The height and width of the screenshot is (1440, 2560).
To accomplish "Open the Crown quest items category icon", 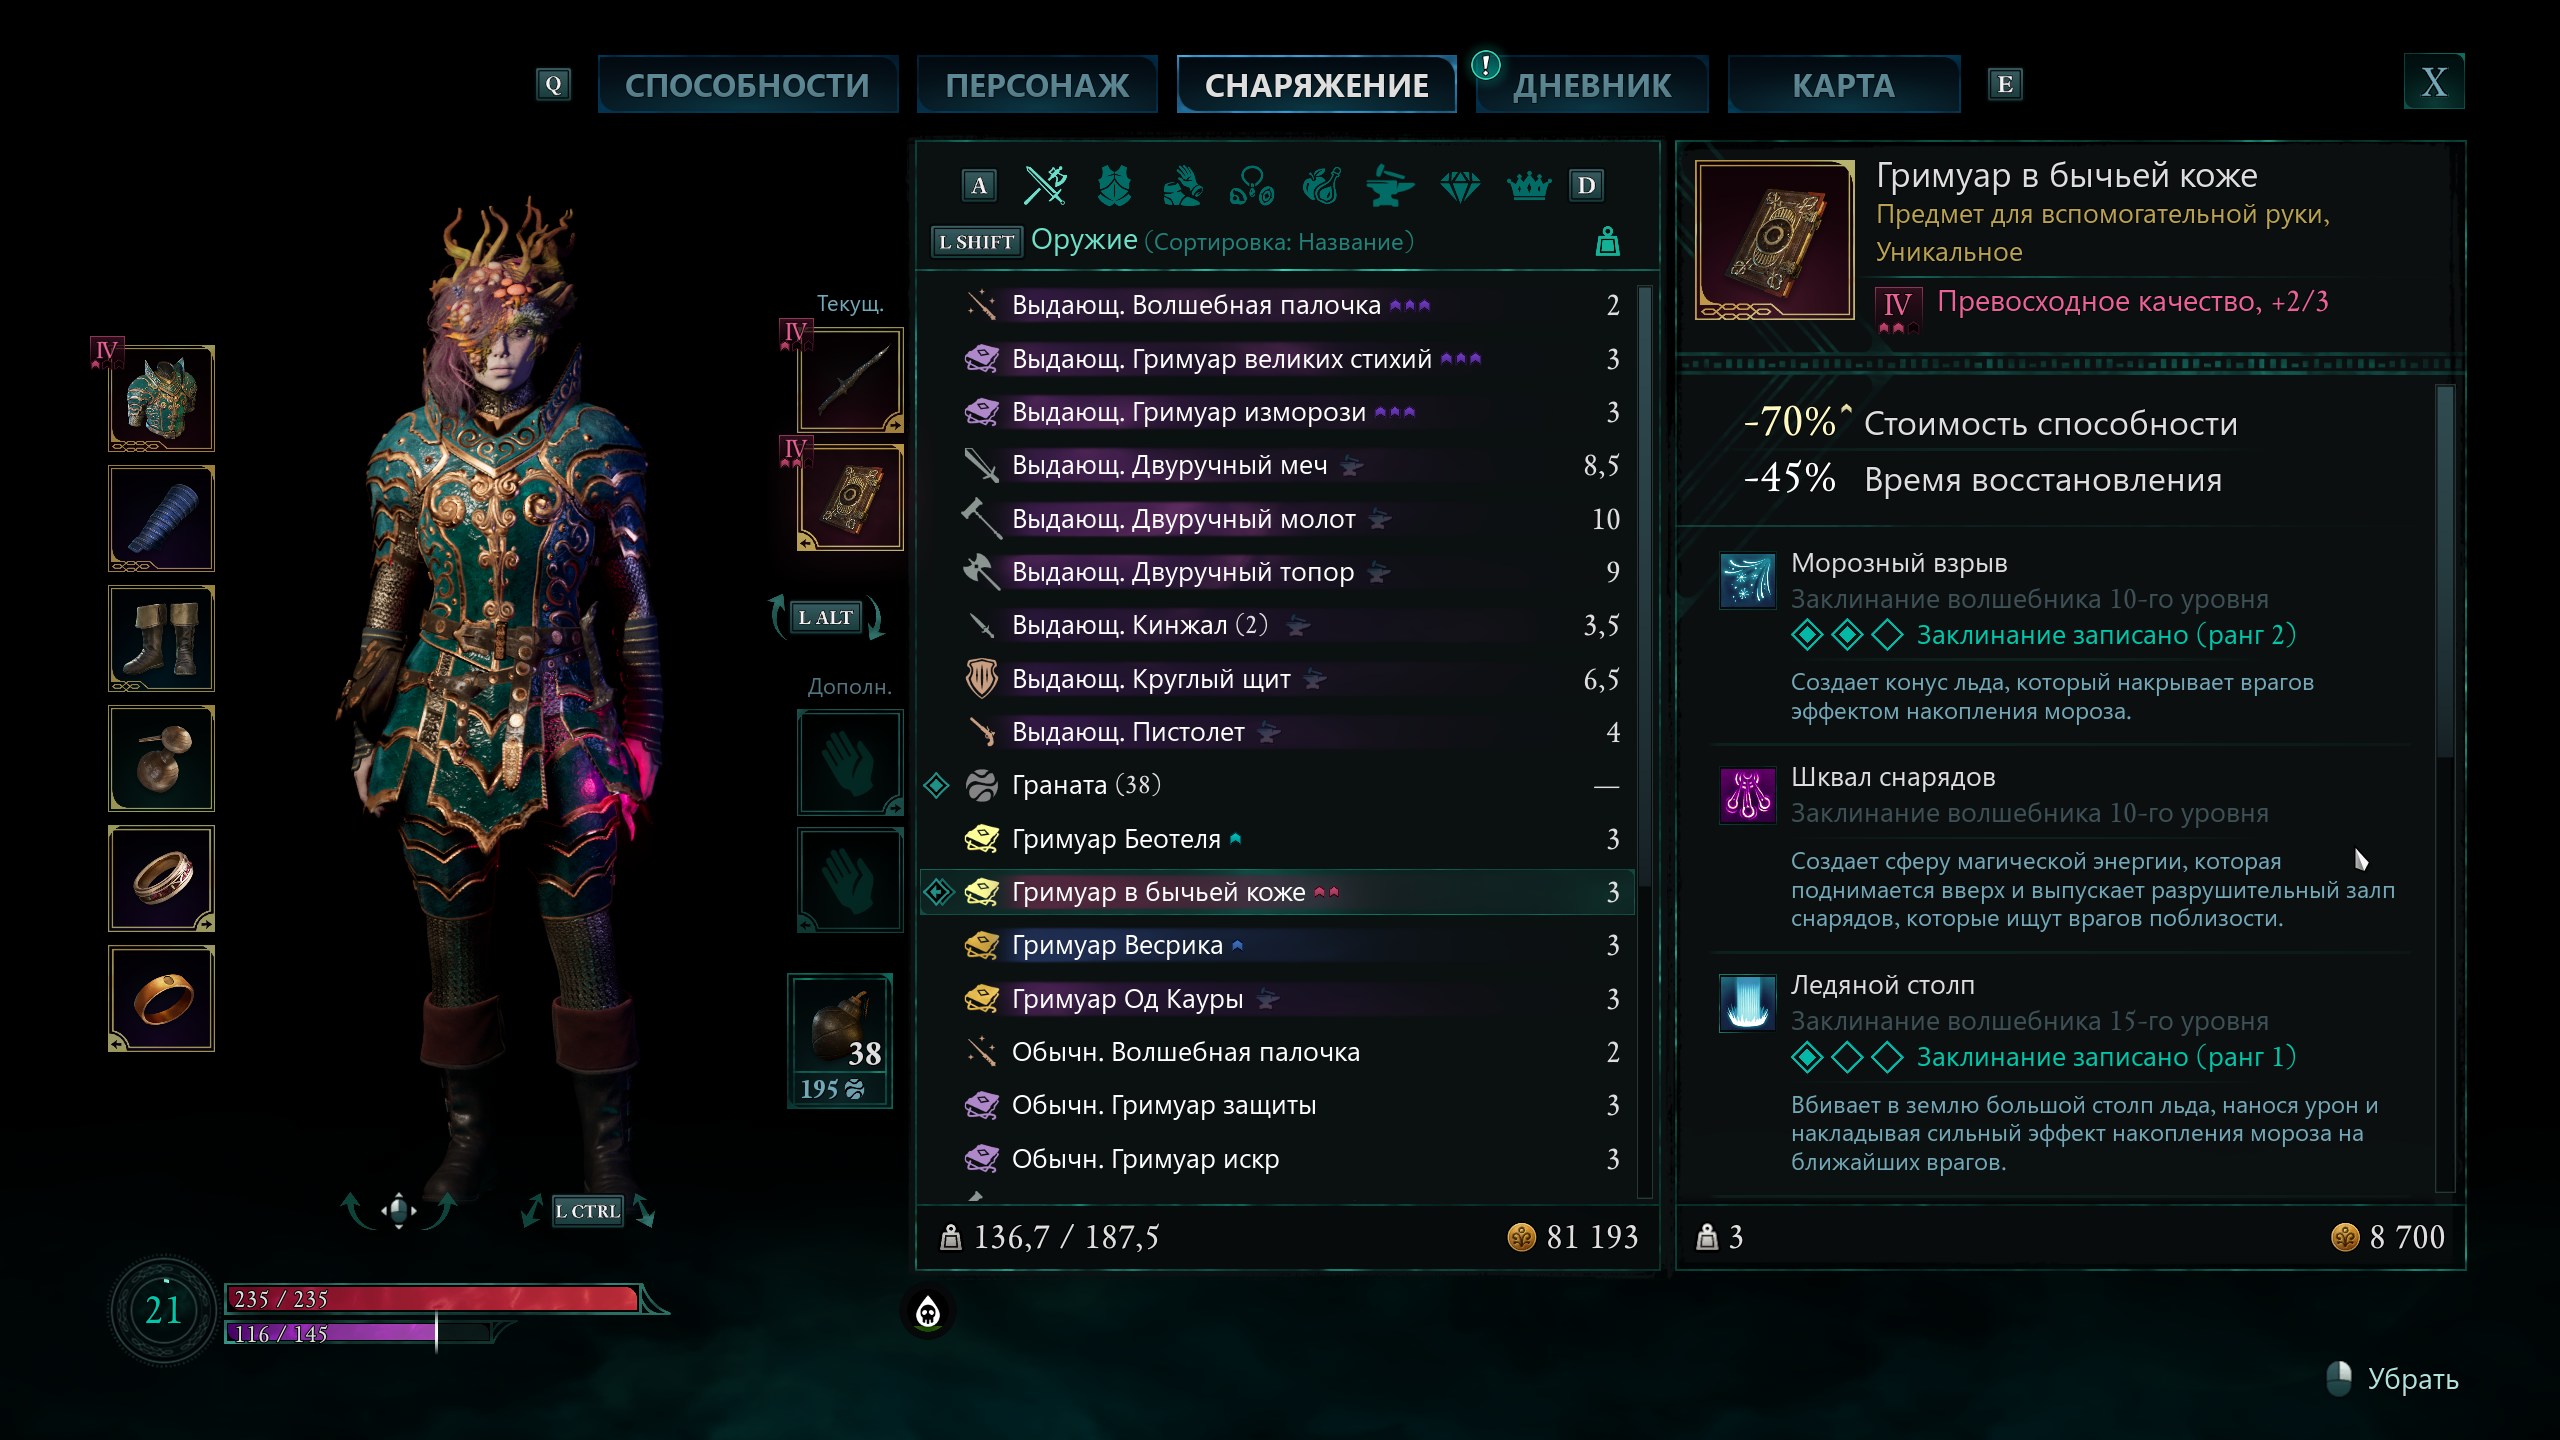I will click(1528, 185).
